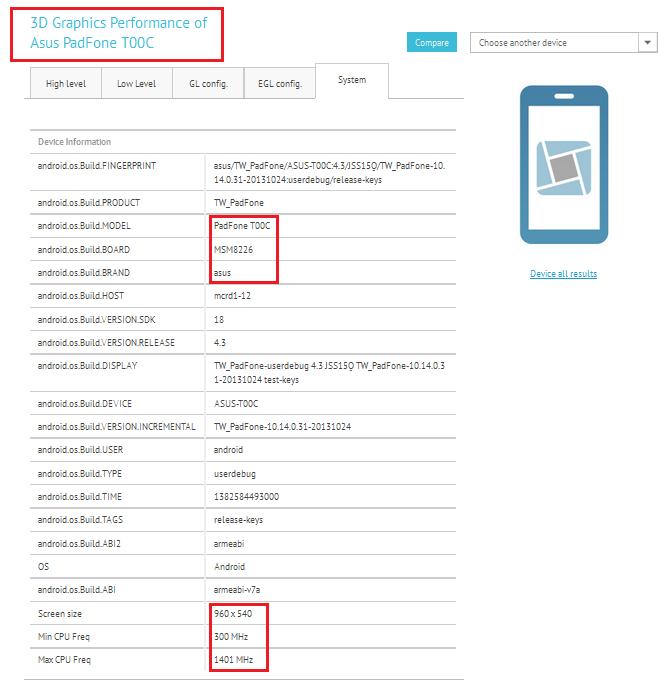The width and height of the screenshot is (659, 681).
Task: Select the '960 x 540' screen size value
Action: [233, 613]
